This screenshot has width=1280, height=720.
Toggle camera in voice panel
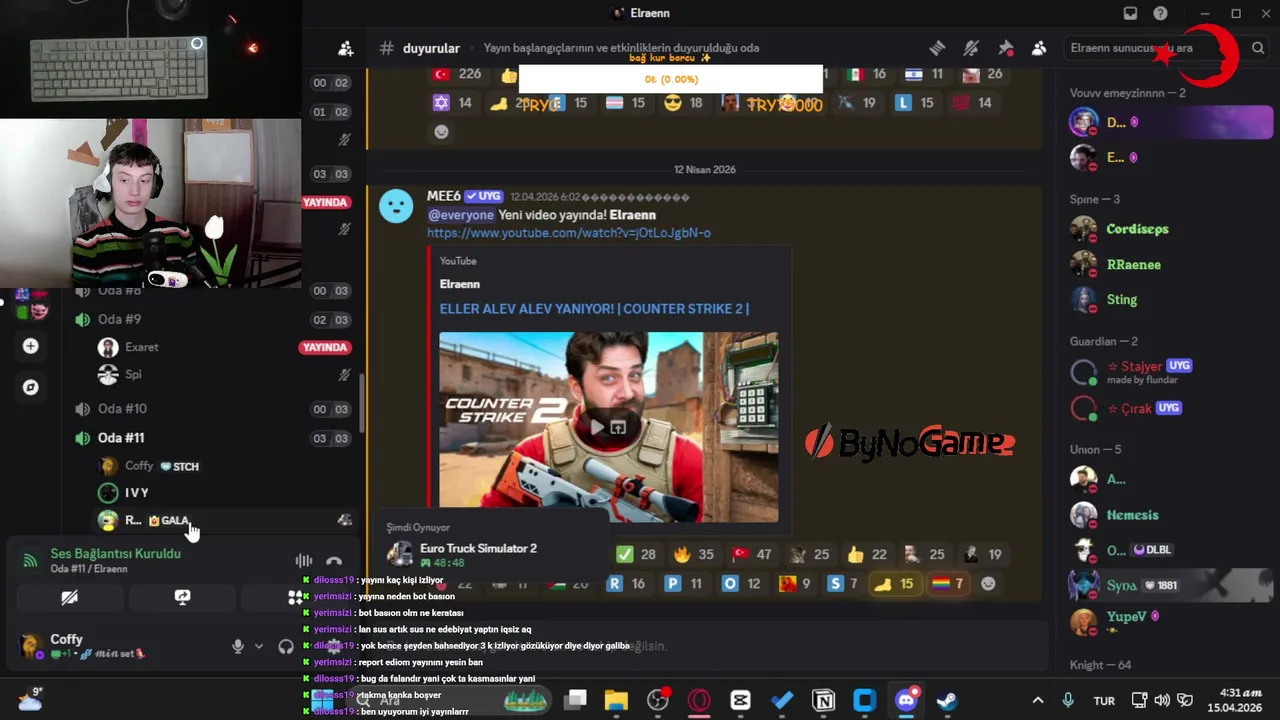pos(69,597)
